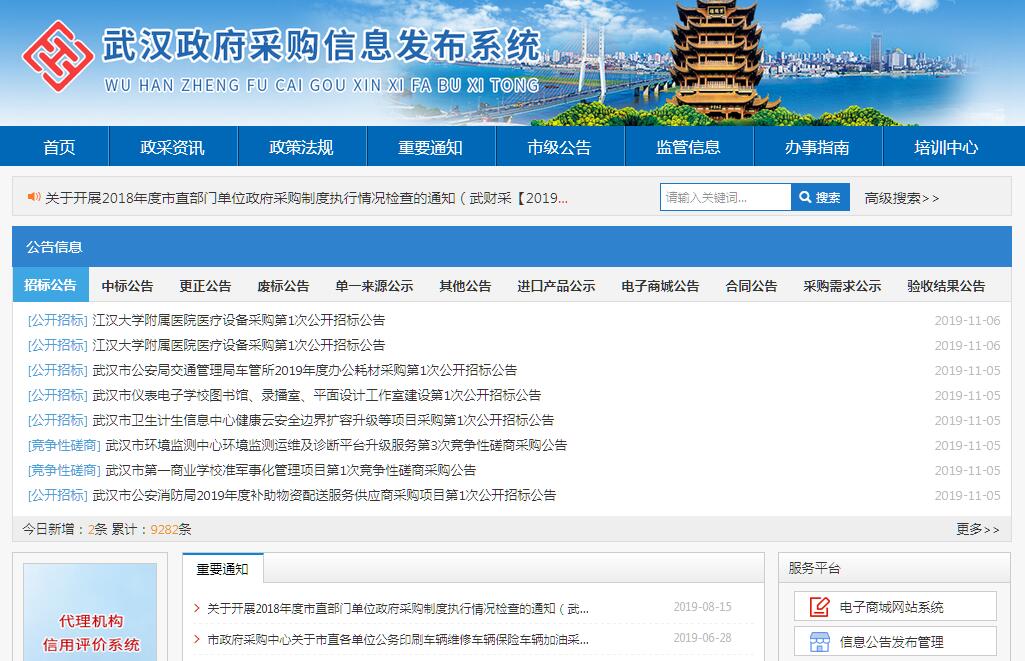Open 江汉大学附属医院 first tender announcement

click(x=238, y=321)
